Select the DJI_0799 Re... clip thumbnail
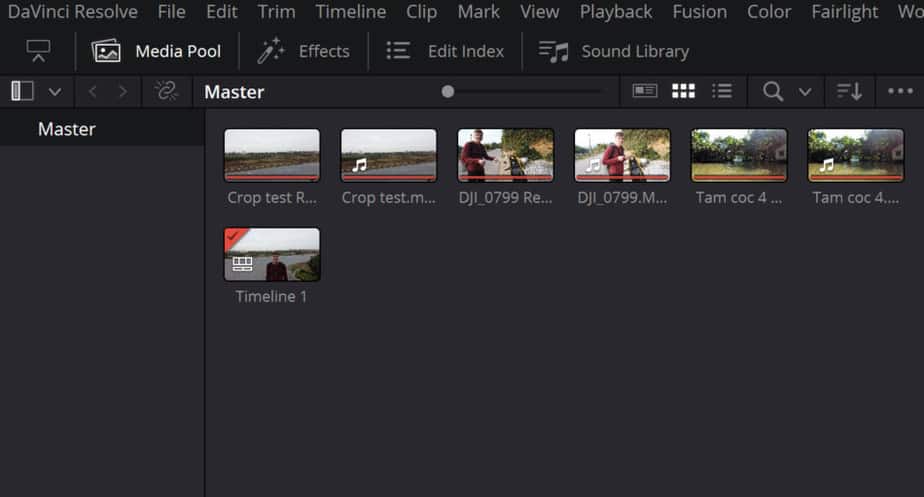The width and height of the screenshot is (924, 497). pyautogui.click(x=506, y=155)
